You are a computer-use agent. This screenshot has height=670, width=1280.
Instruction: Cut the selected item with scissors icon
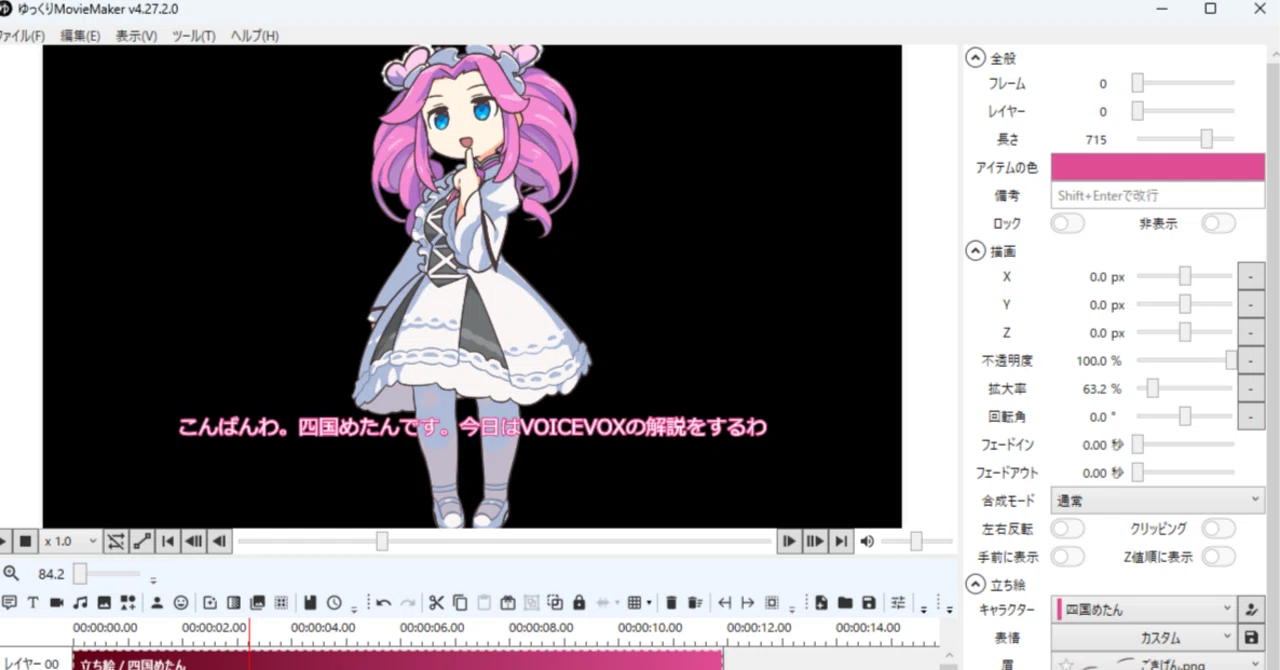coord(436,603)
